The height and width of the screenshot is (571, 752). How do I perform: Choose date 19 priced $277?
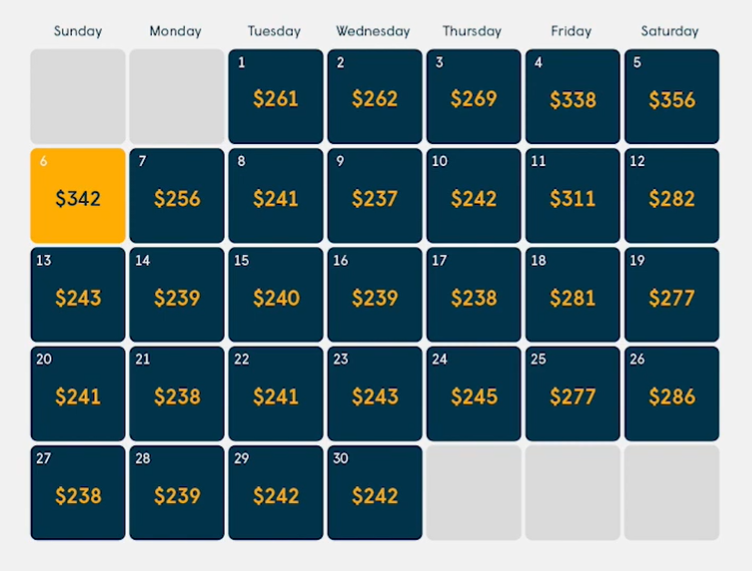[x=672, y=295]
